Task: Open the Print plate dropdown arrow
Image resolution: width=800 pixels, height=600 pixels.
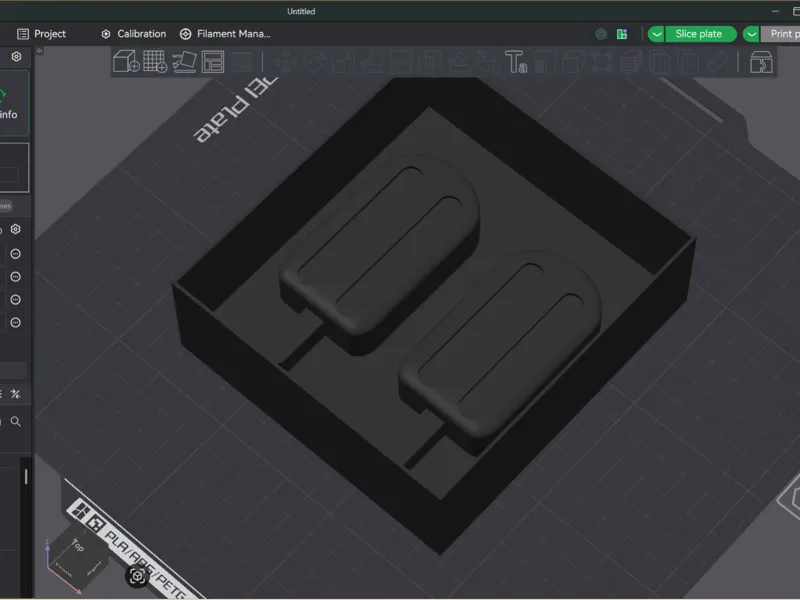Action: click(x=751, y=34)
